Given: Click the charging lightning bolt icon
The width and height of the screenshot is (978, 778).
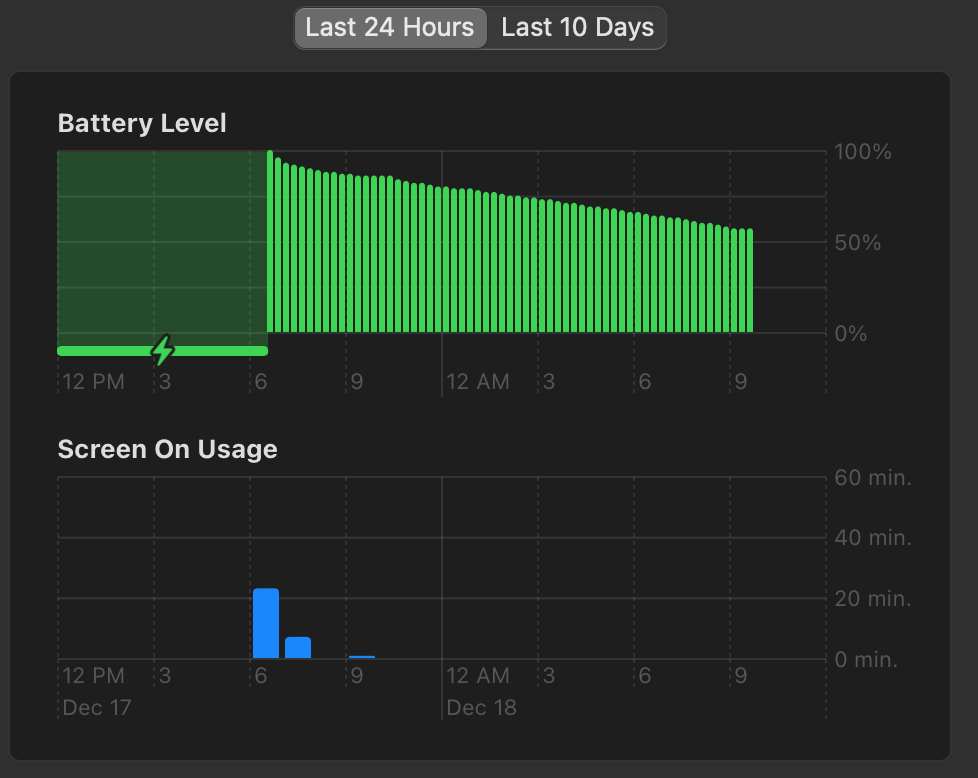Looking at the screenshot, I should 163,350.
